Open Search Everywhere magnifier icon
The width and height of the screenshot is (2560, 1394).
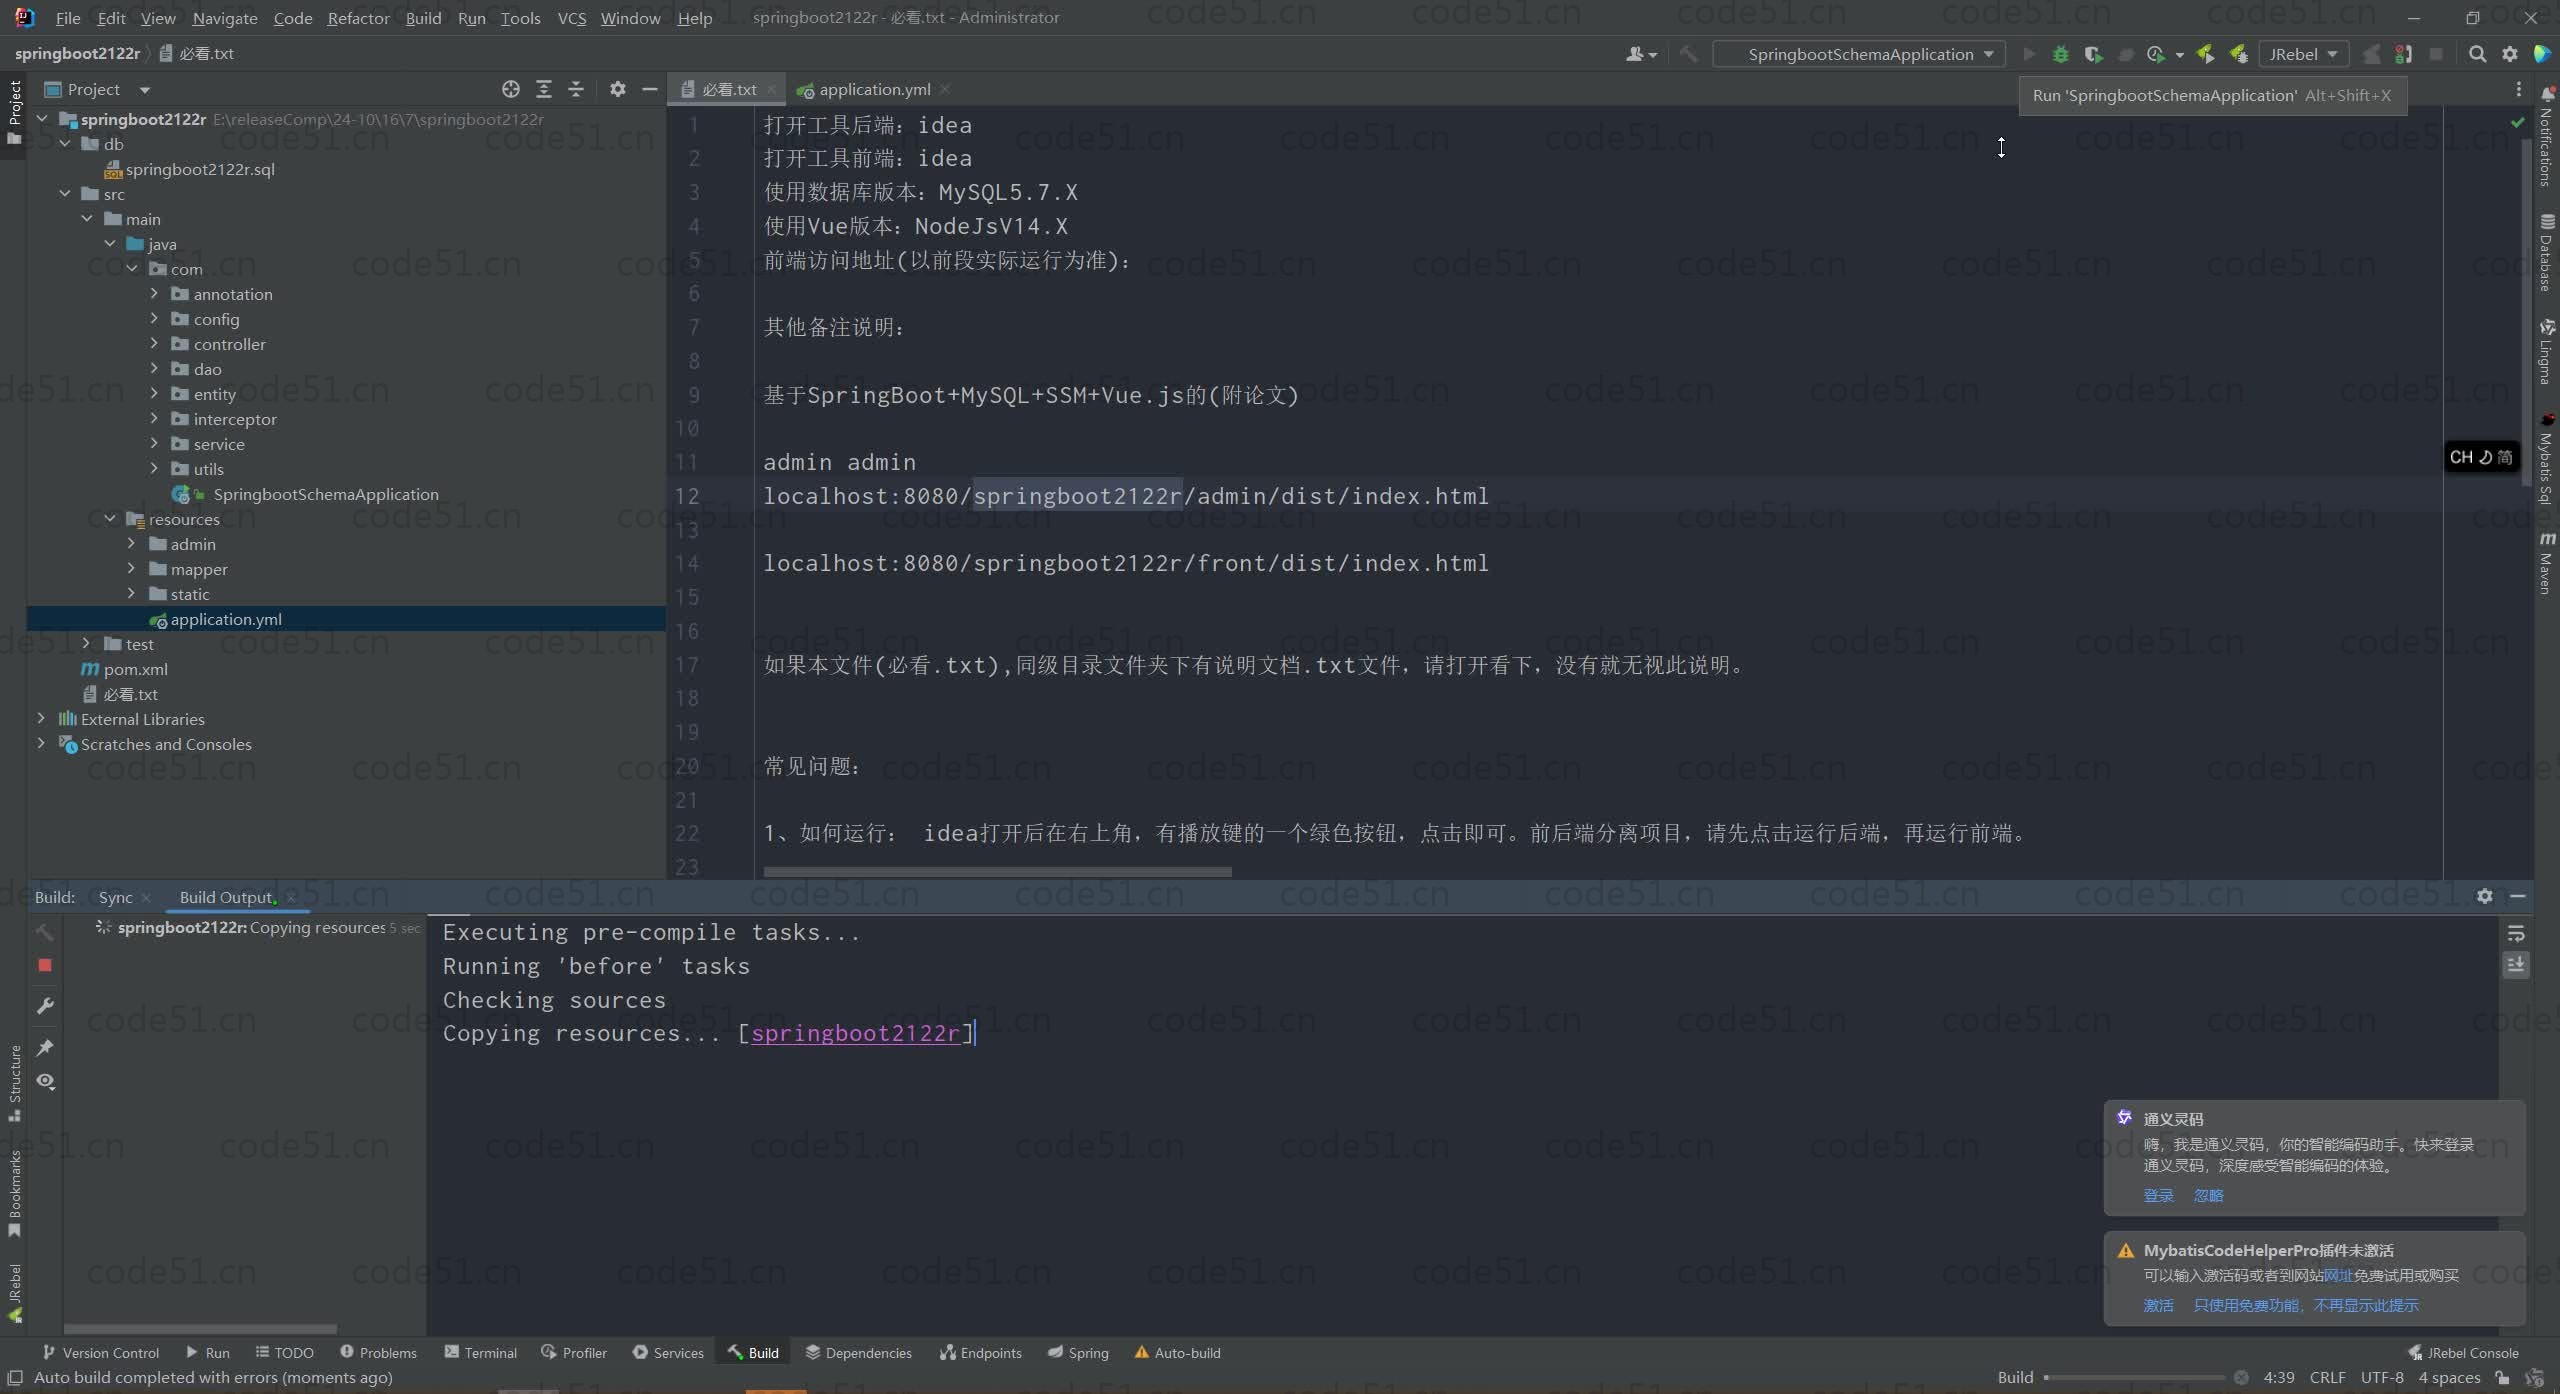coord(2477,54)
